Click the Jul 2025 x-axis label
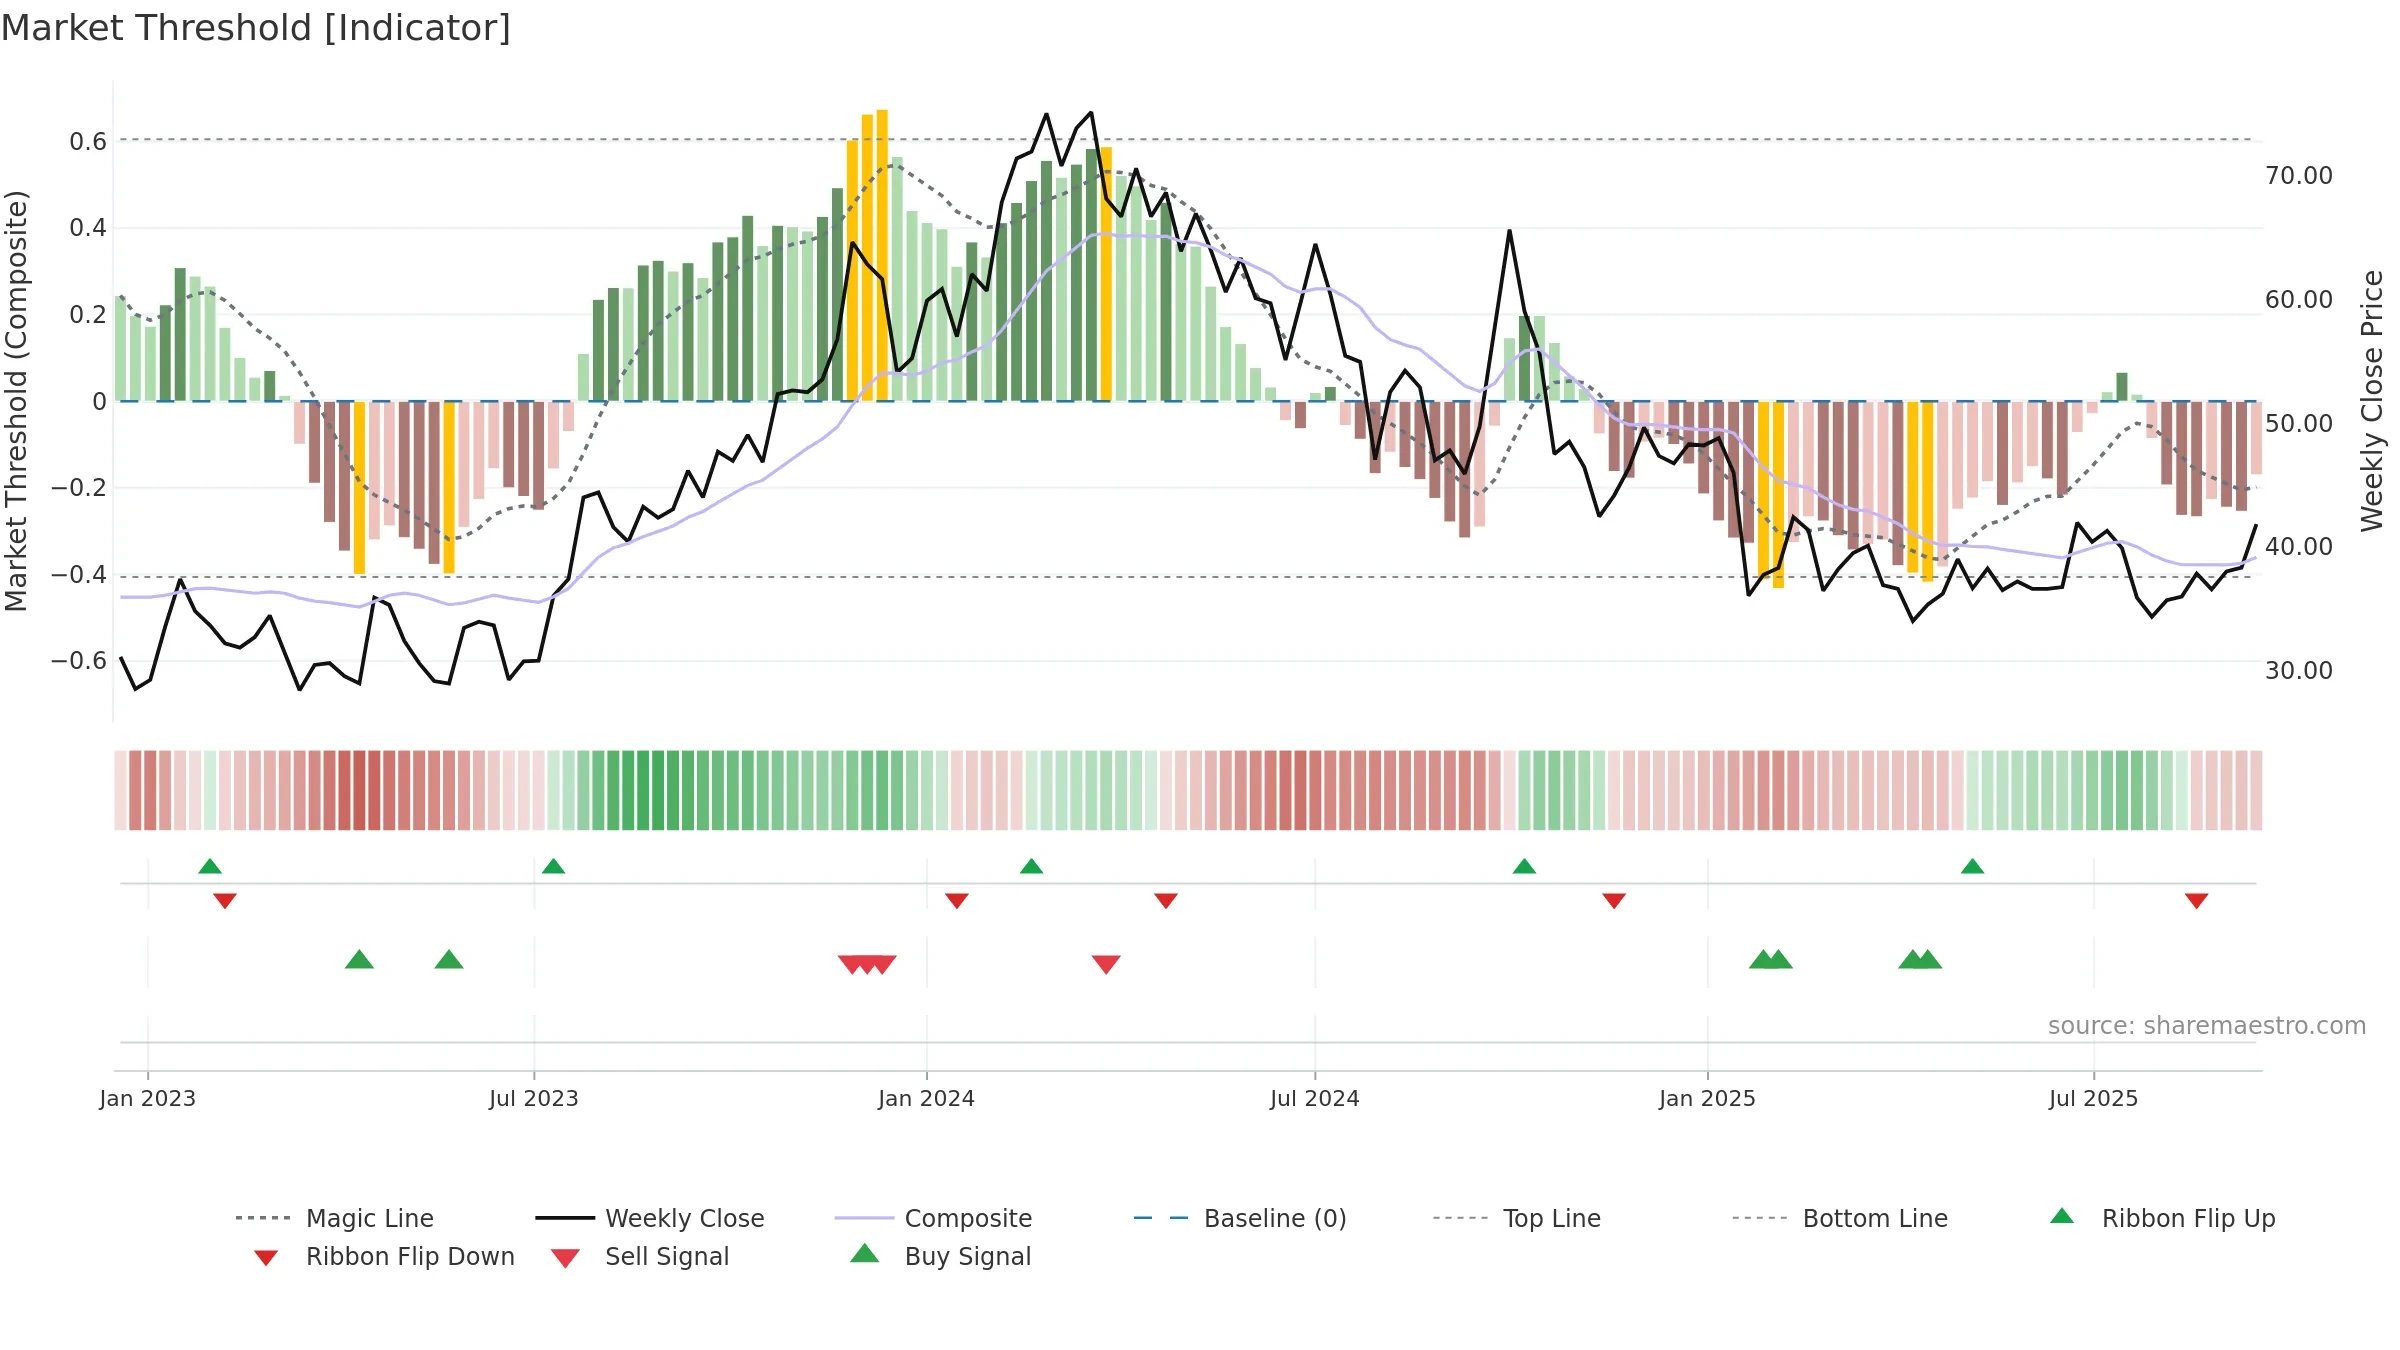Screen dimensions: 2400x1350 click(x=2093, y=1099)
